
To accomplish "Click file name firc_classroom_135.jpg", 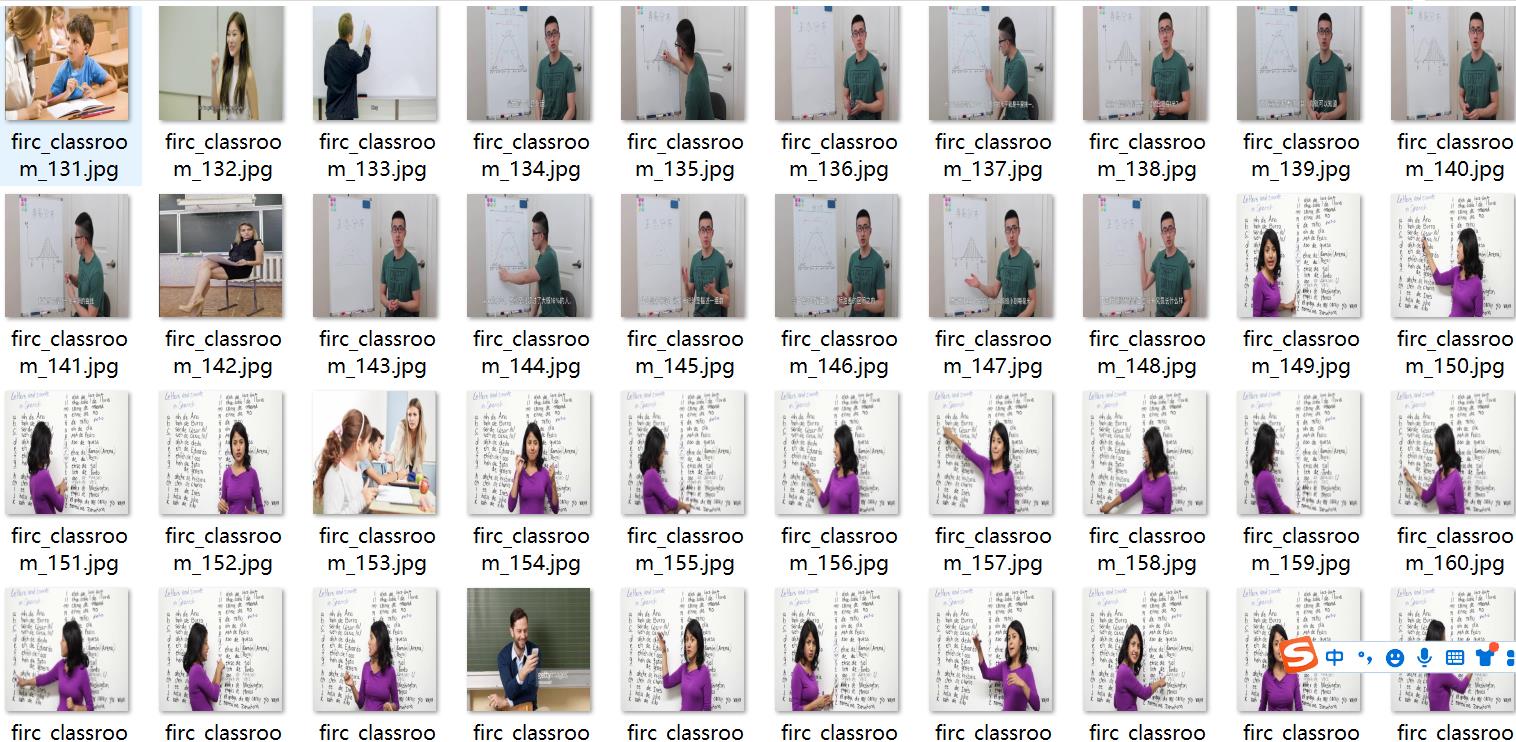I will [x=685, y=155].
